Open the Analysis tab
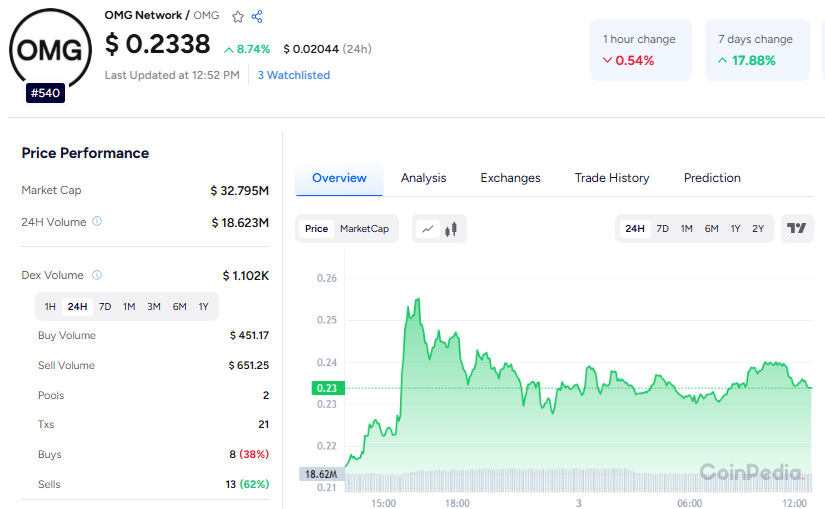The width and height of the screenshot is (825, 509). 424,178
